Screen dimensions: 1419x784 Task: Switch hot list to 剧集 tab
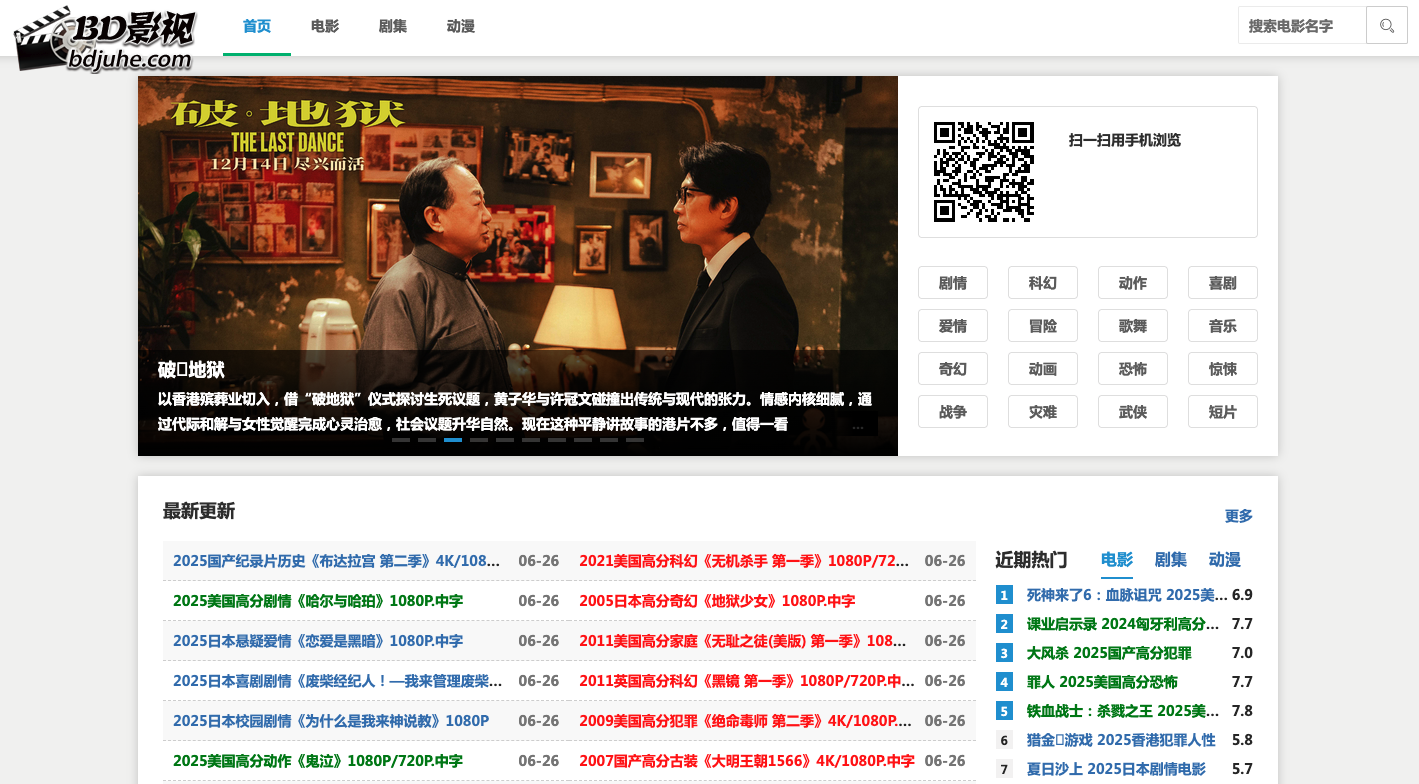click(1171, 560)
